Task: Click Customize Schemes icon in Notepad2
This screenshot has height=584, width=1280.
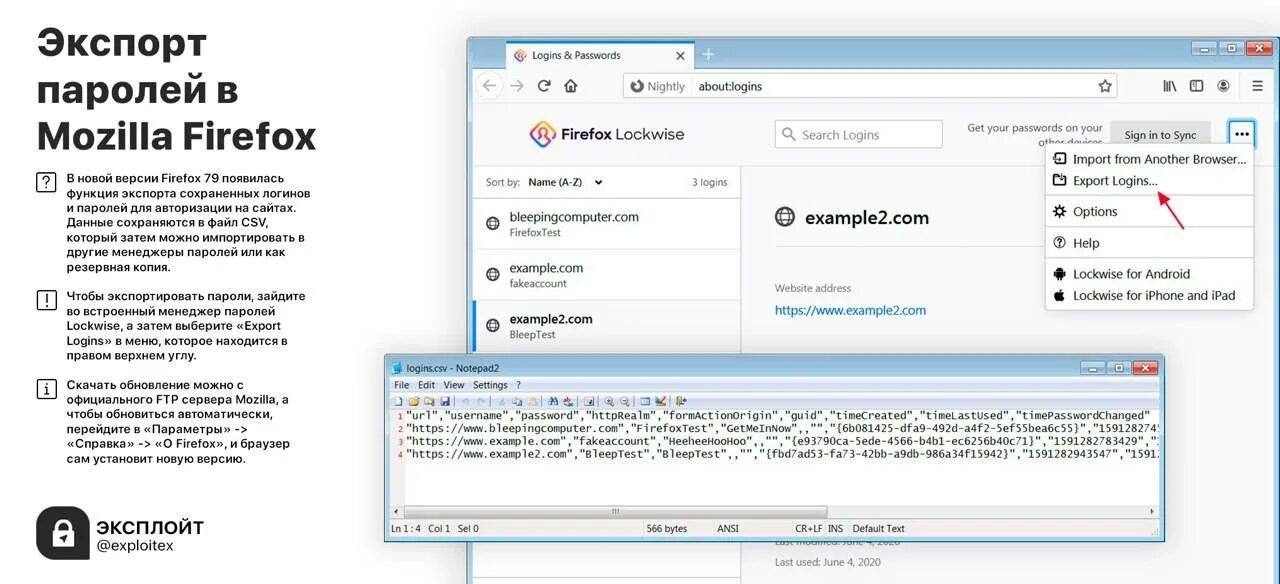Action: (661, 401)
